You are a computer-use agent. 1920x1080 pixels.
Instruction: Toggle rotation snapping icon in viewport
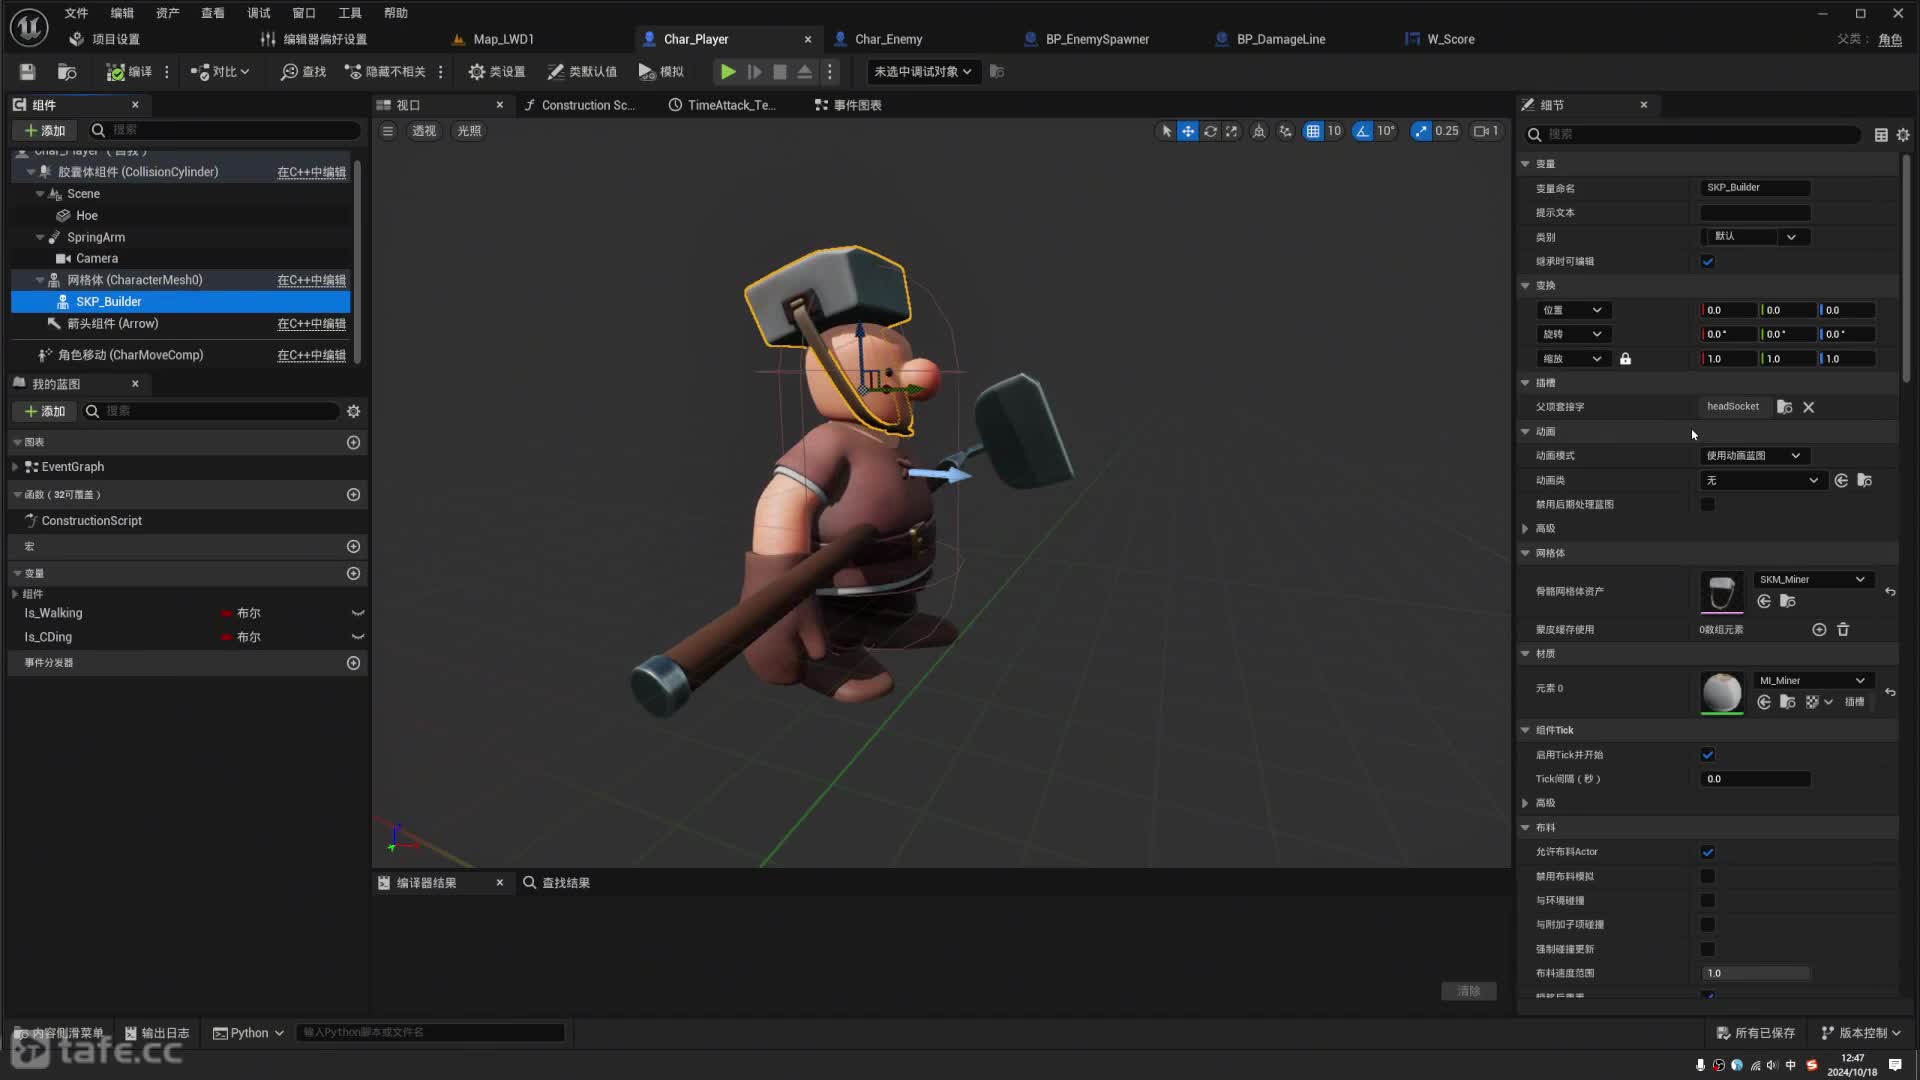click(1362, 131)
